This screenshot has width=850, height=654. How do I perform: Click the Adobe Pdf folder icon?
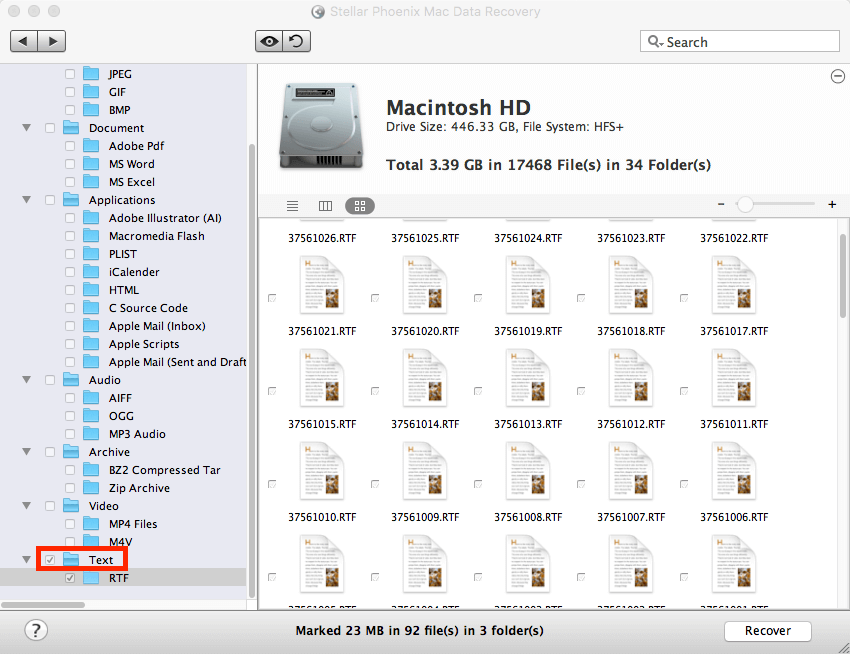tap(91, 146)
